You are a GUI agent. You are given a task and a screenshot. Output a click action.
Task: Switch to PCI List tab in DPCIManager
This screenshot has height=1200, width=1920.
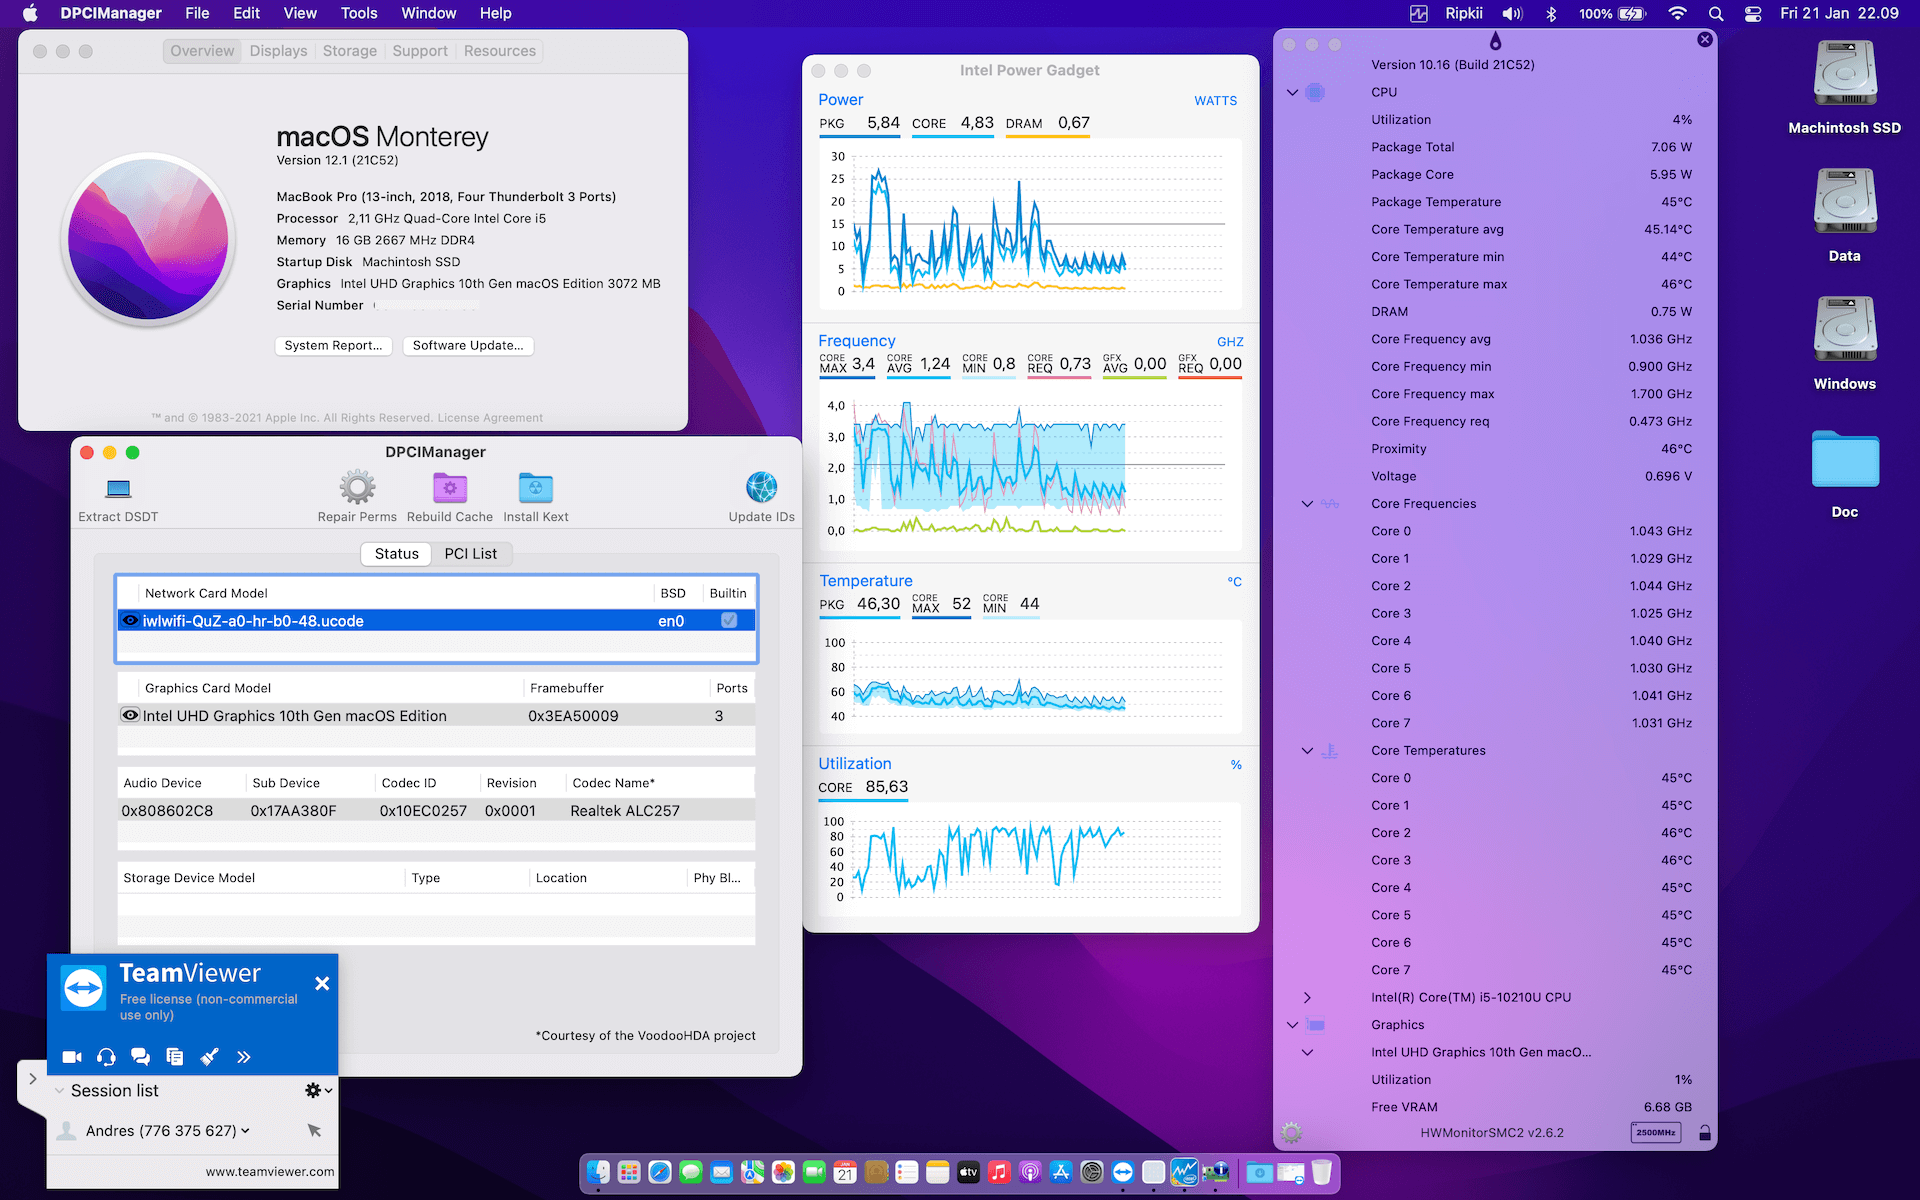[471, 554]
